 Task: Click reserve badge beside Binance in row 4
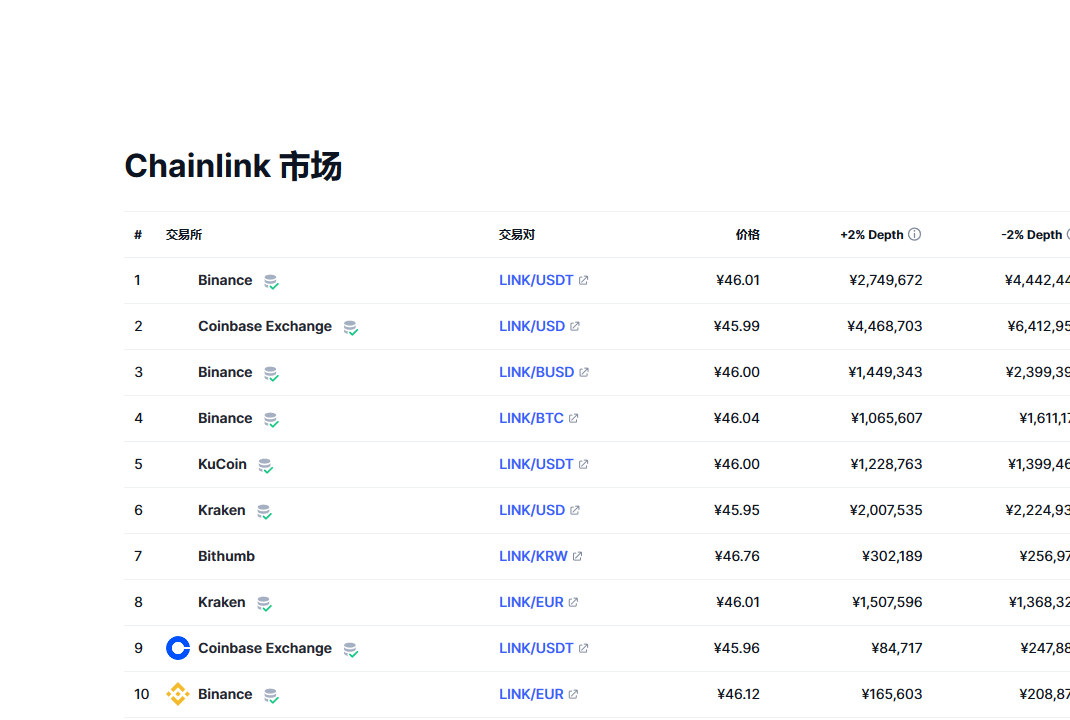[271, 419]
